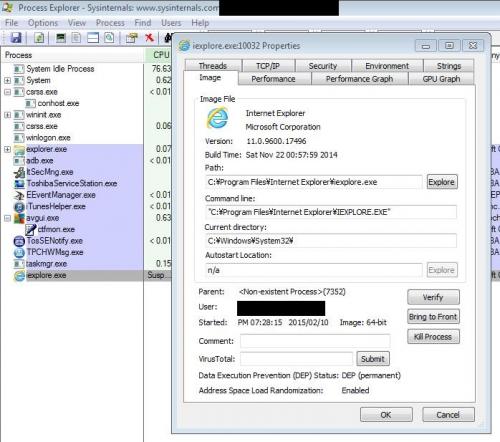Viewport: 500px width, 442px height.
Task: Select the iTunesHelper.exe process icon
Action: (x=19, y=207)
